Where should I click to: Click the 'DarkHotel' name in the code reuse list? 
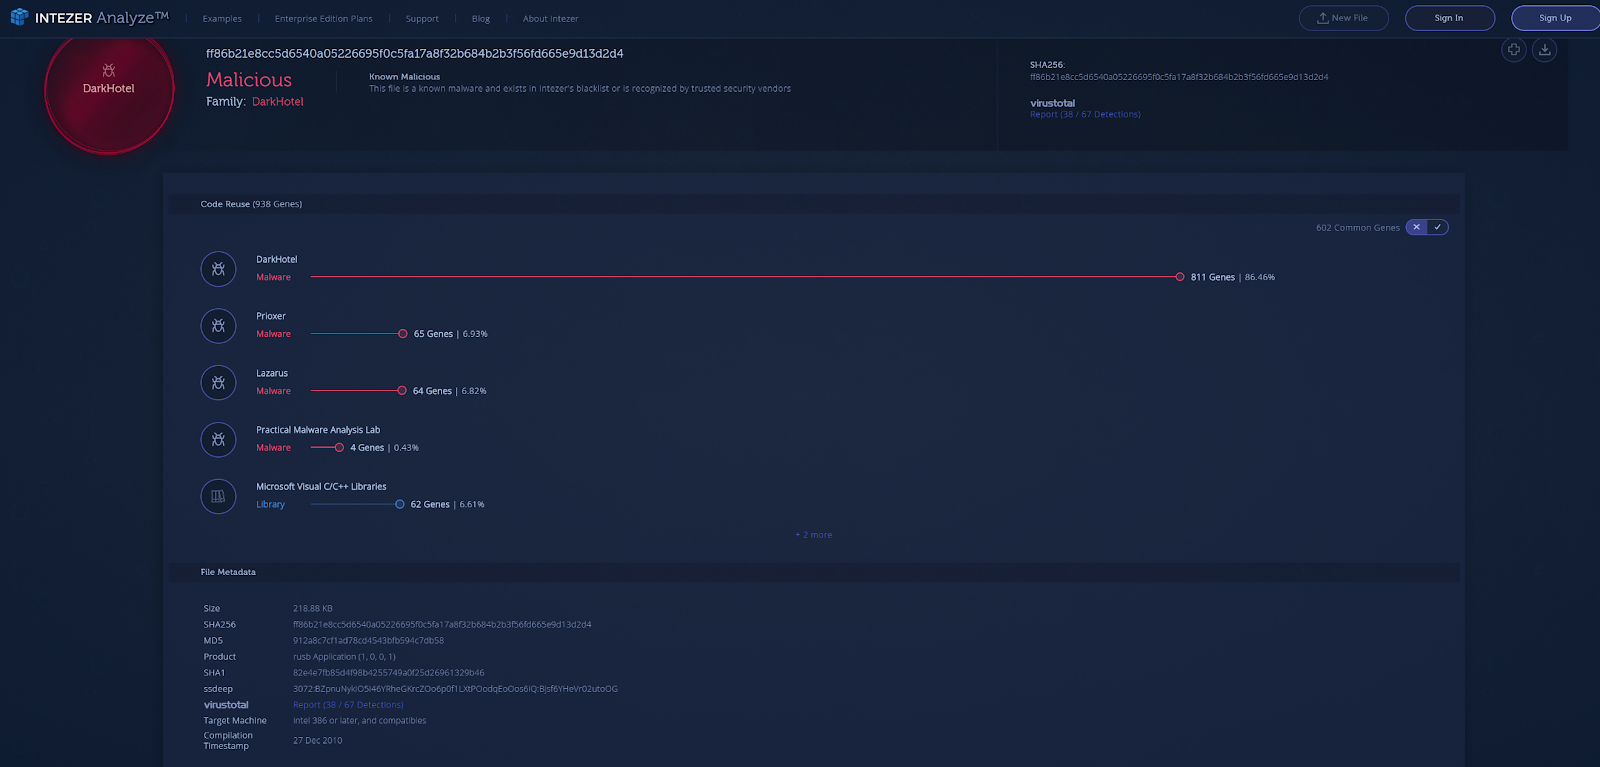click(x=277, y=260)
